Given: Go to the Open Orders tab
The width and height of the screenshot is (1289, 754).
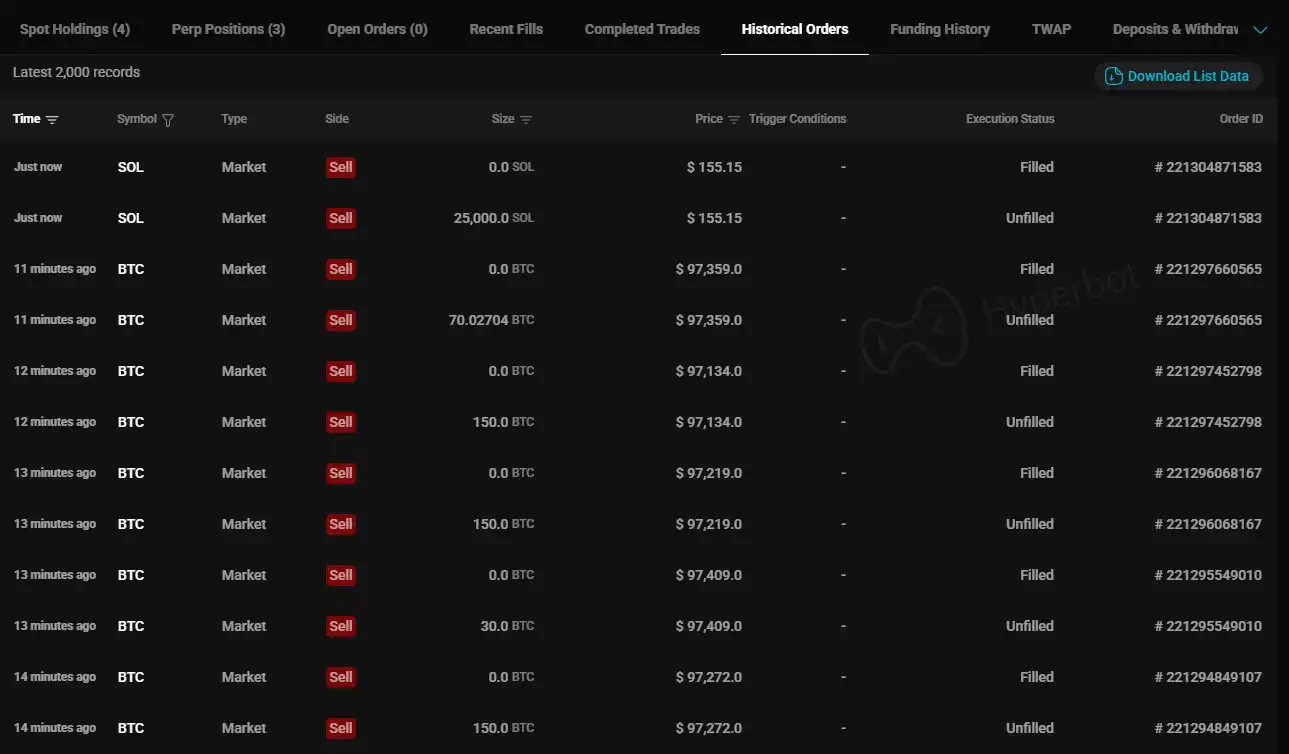Looking at the screenshot, I should [377, 29].
